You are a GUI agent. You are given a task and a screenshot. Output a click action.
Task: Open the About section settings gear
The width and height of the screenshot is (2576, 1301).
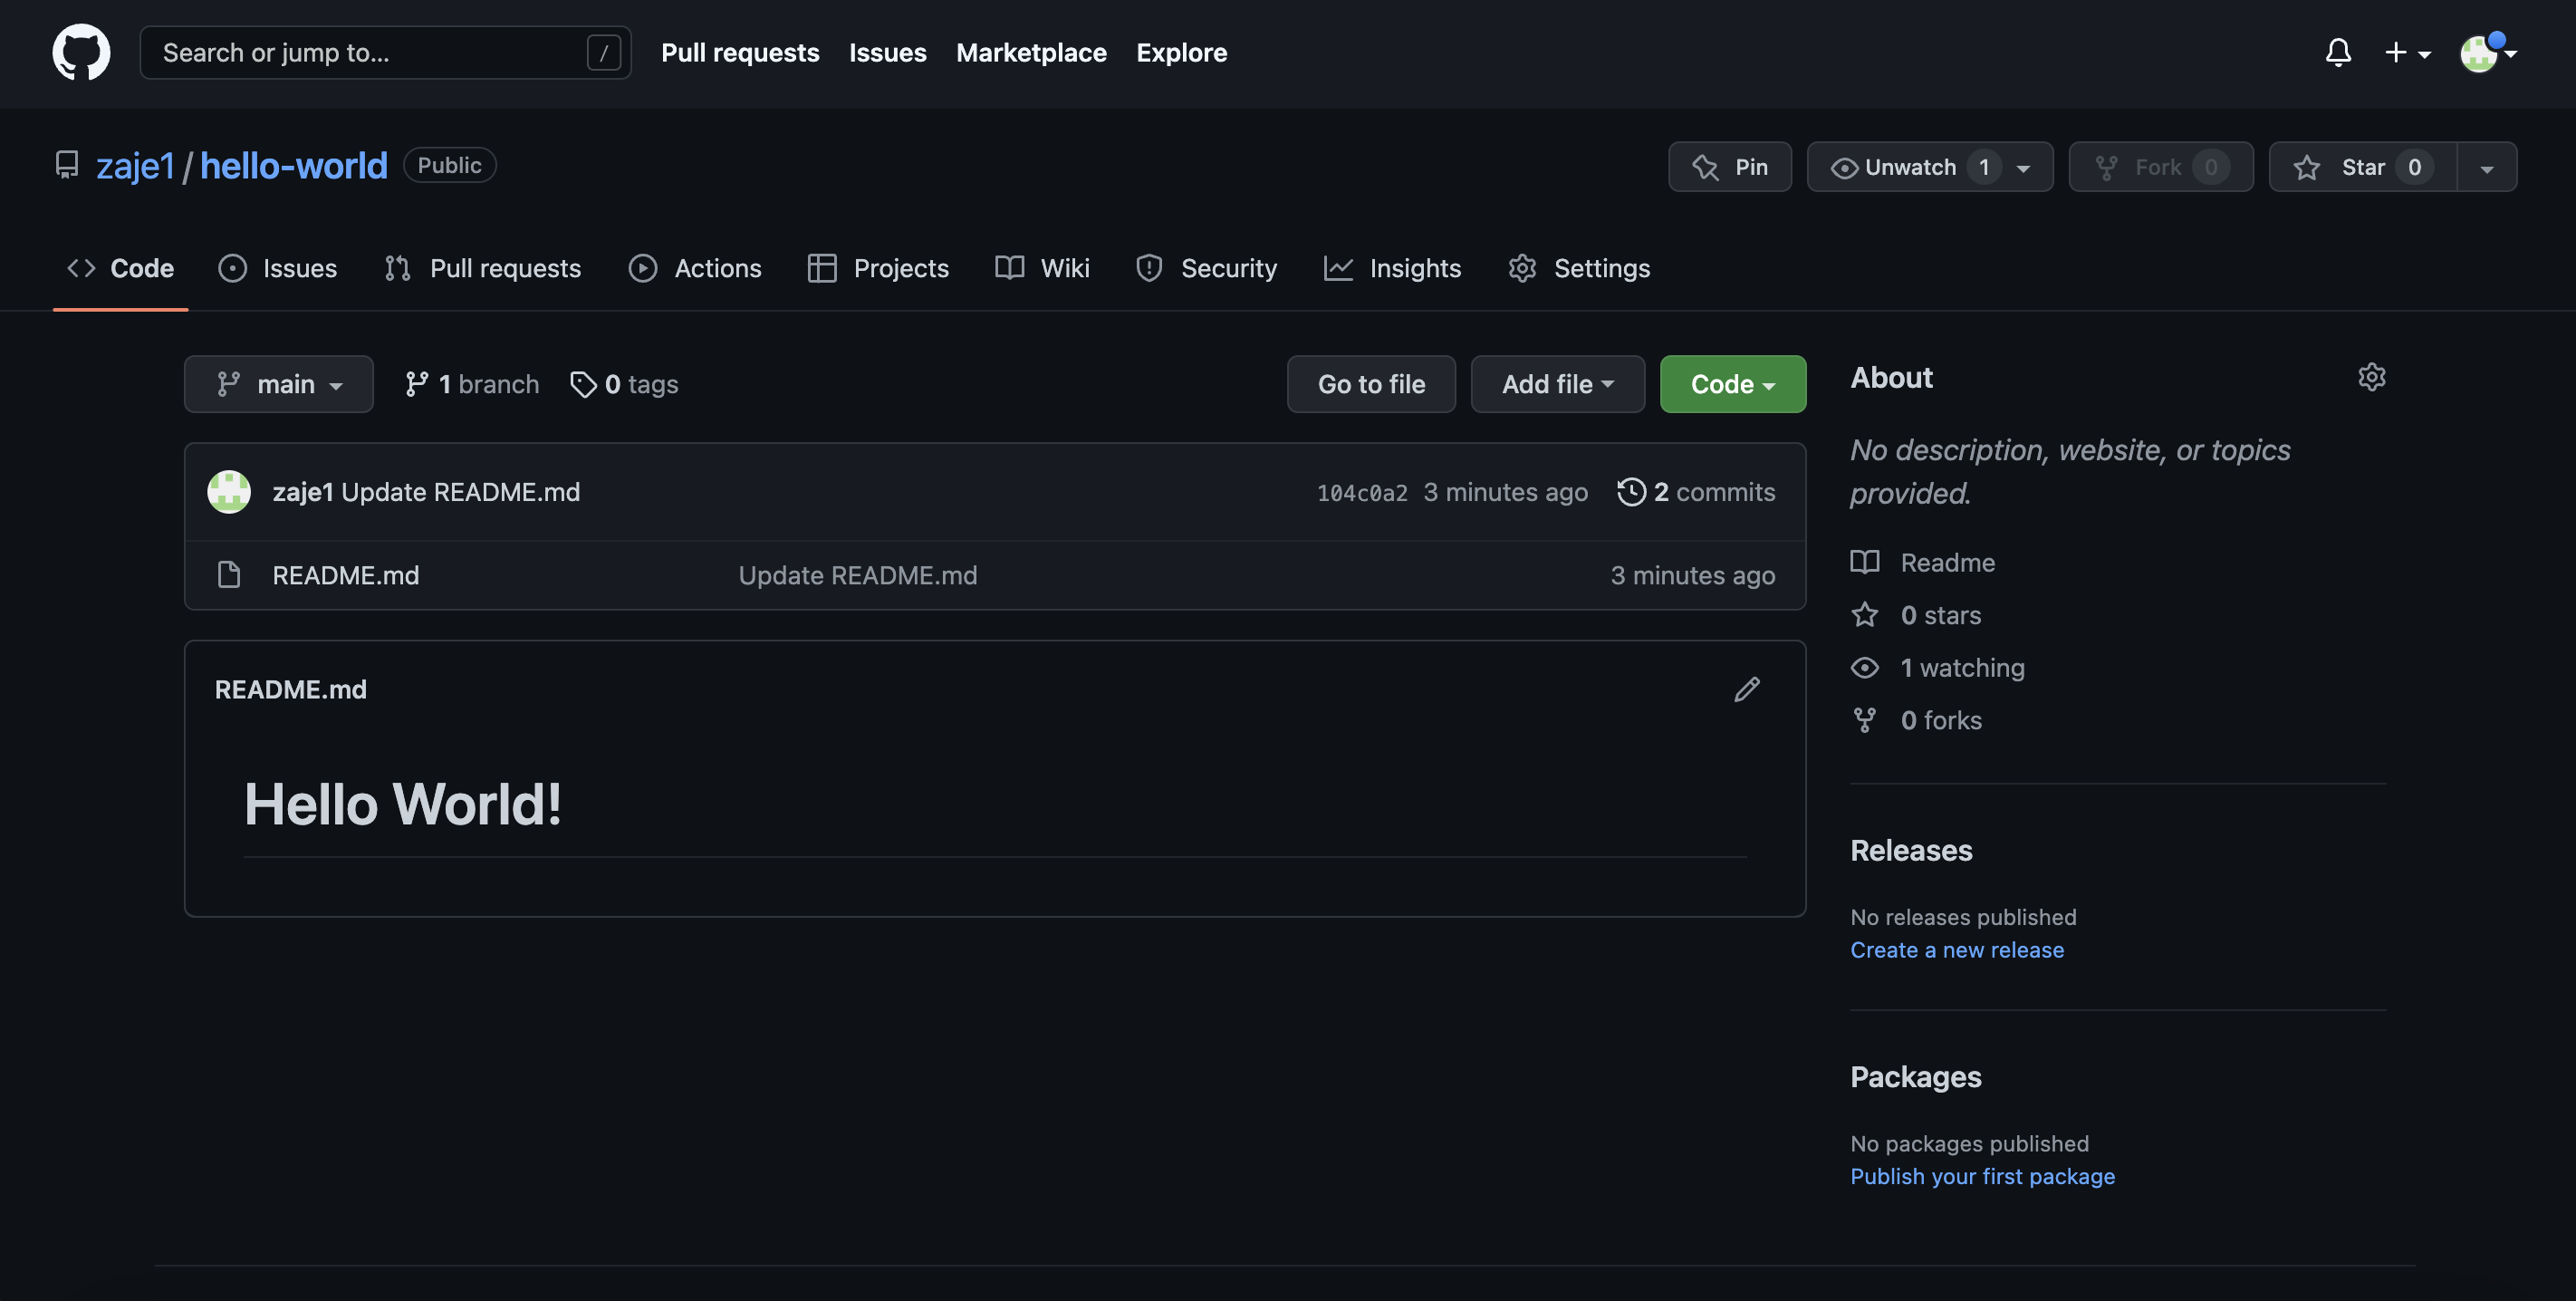[x=2372, y=377]
